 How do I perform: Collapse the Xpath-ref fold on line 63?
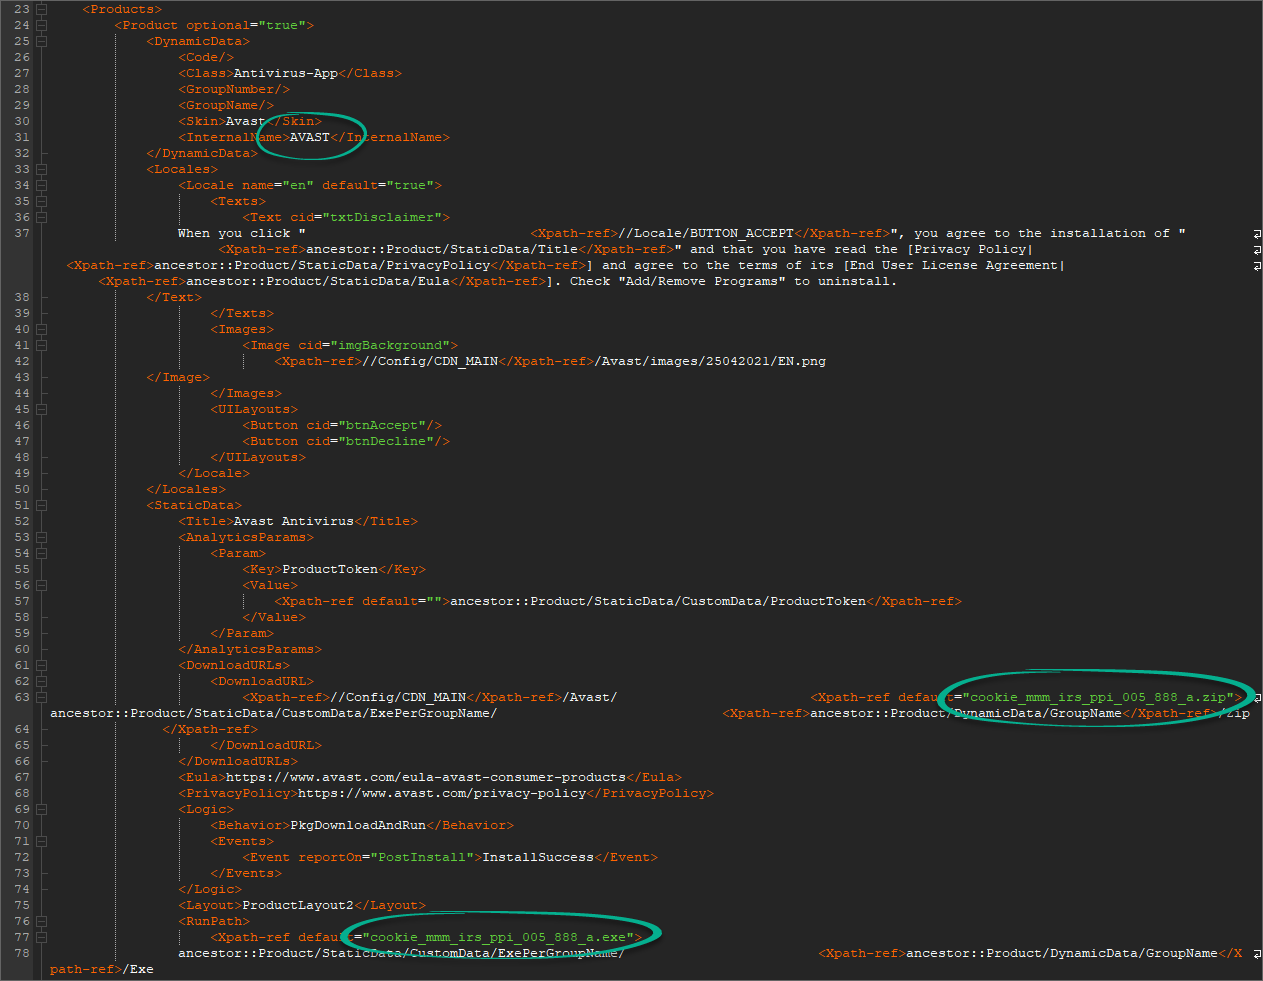coord(42,697)
